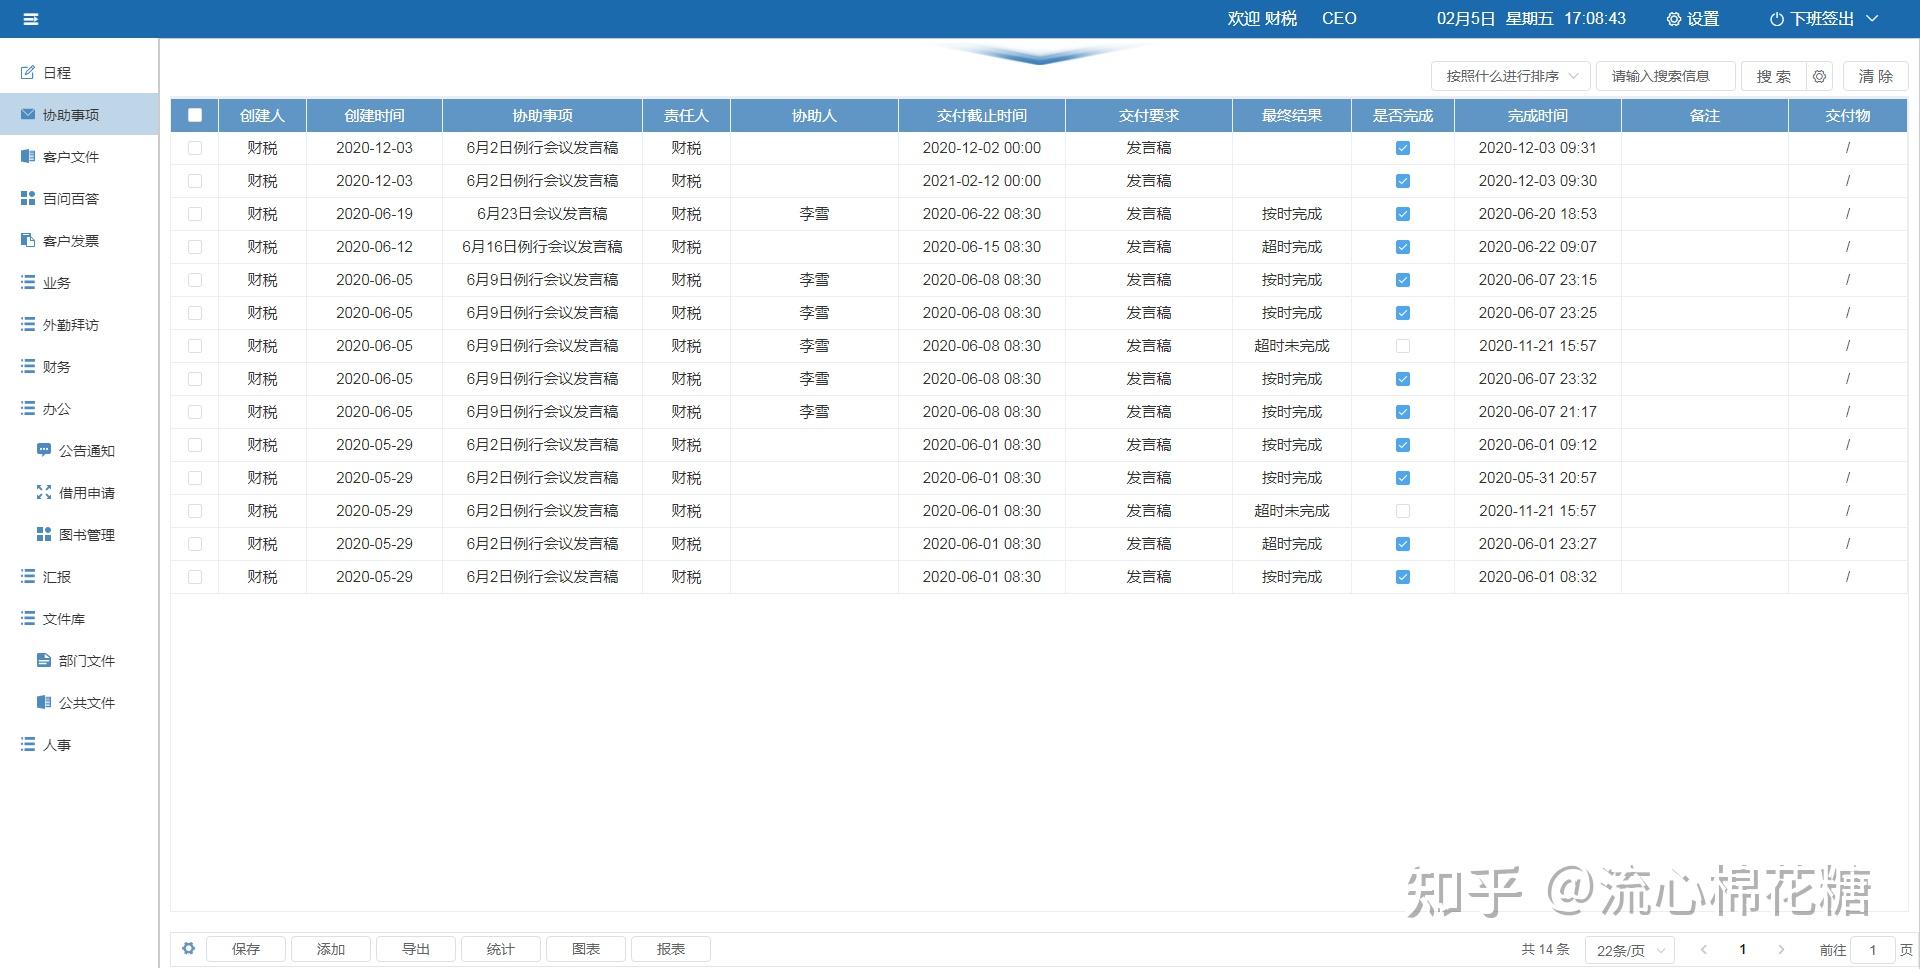This screenshot has height=969, width=1920.
Task: Click the 客户发票 copy icon
Action: pyautogui.click(x=28, y=240)
